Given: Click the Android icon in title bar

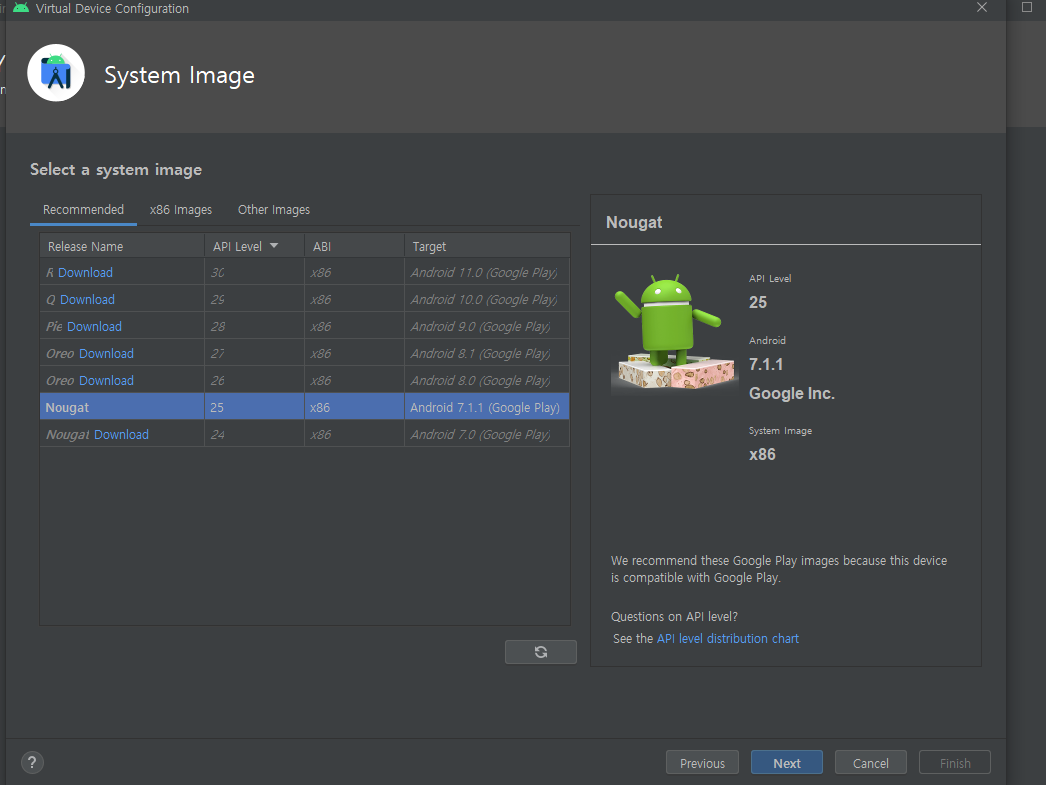Looking at the screenshot, I should (x=21, y=8).
